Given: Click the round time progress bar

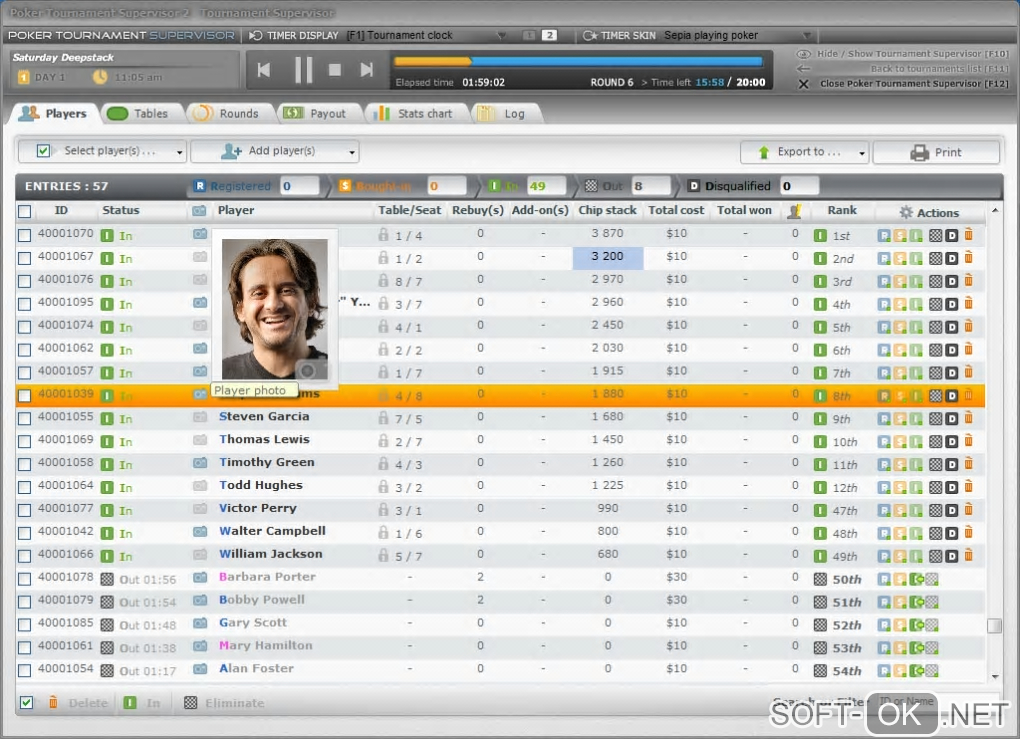Looking at the screenshot, I should point(578,62).
